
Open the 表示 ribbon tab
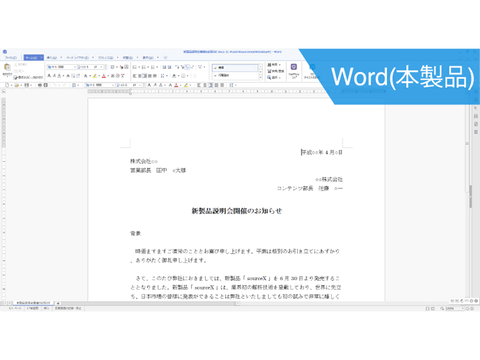148,58
